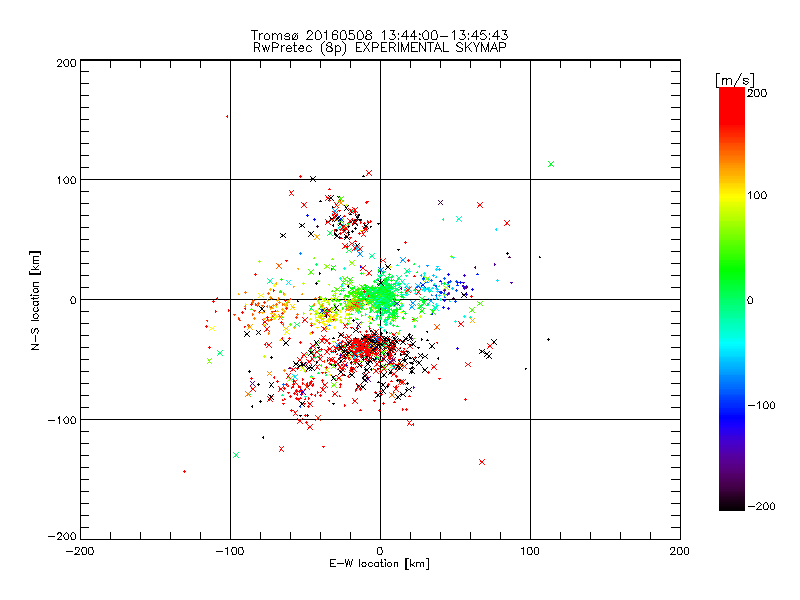Click the blue region of the colorbar
Screen dimensions: 800x600
point(732,413)
